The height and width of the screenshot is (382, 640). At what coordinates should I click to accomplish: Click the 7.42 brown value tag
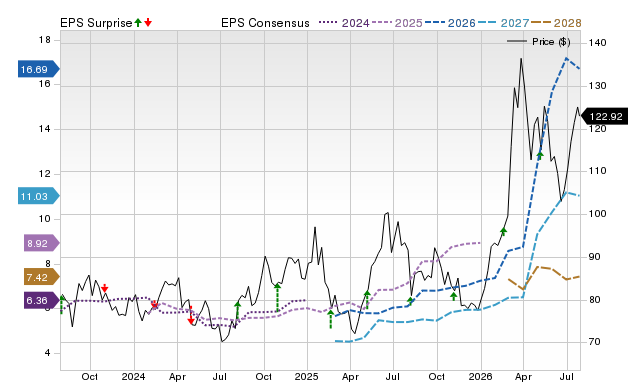coord(42,278)
